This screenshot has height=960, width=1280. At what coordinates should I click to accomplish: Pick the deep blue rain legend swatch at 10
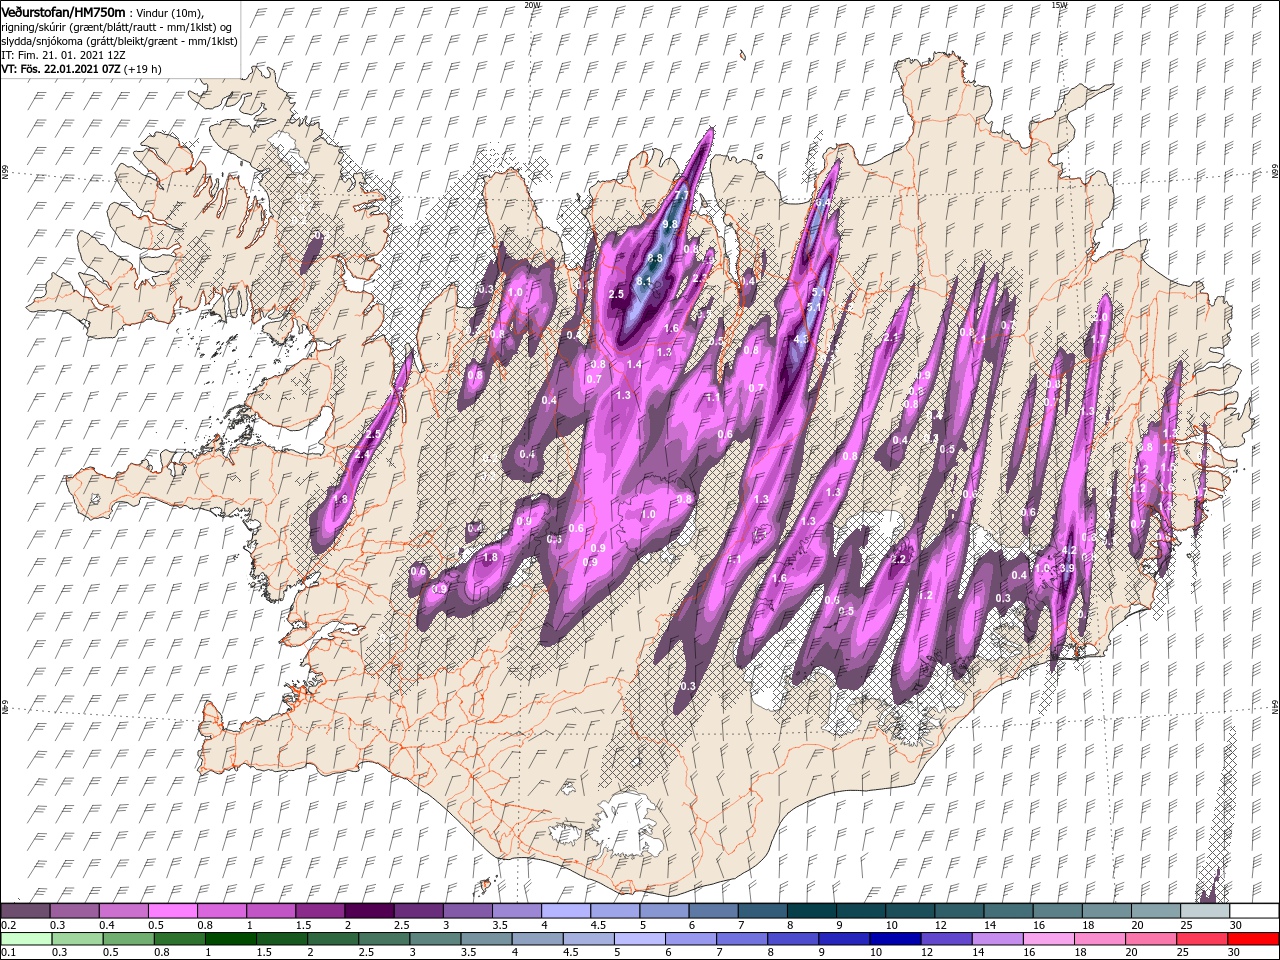pyautogui.click(x=895, y=939)
